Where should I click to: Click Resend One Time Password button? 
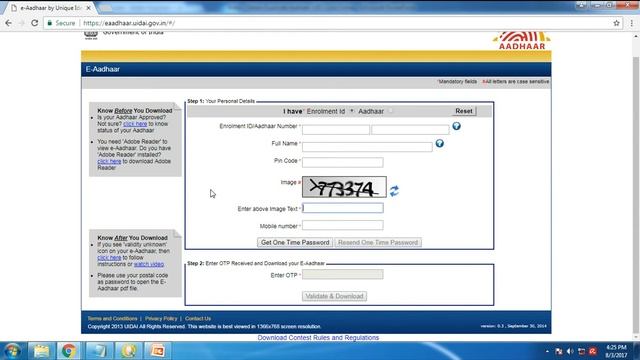click(x=378, y=242)
